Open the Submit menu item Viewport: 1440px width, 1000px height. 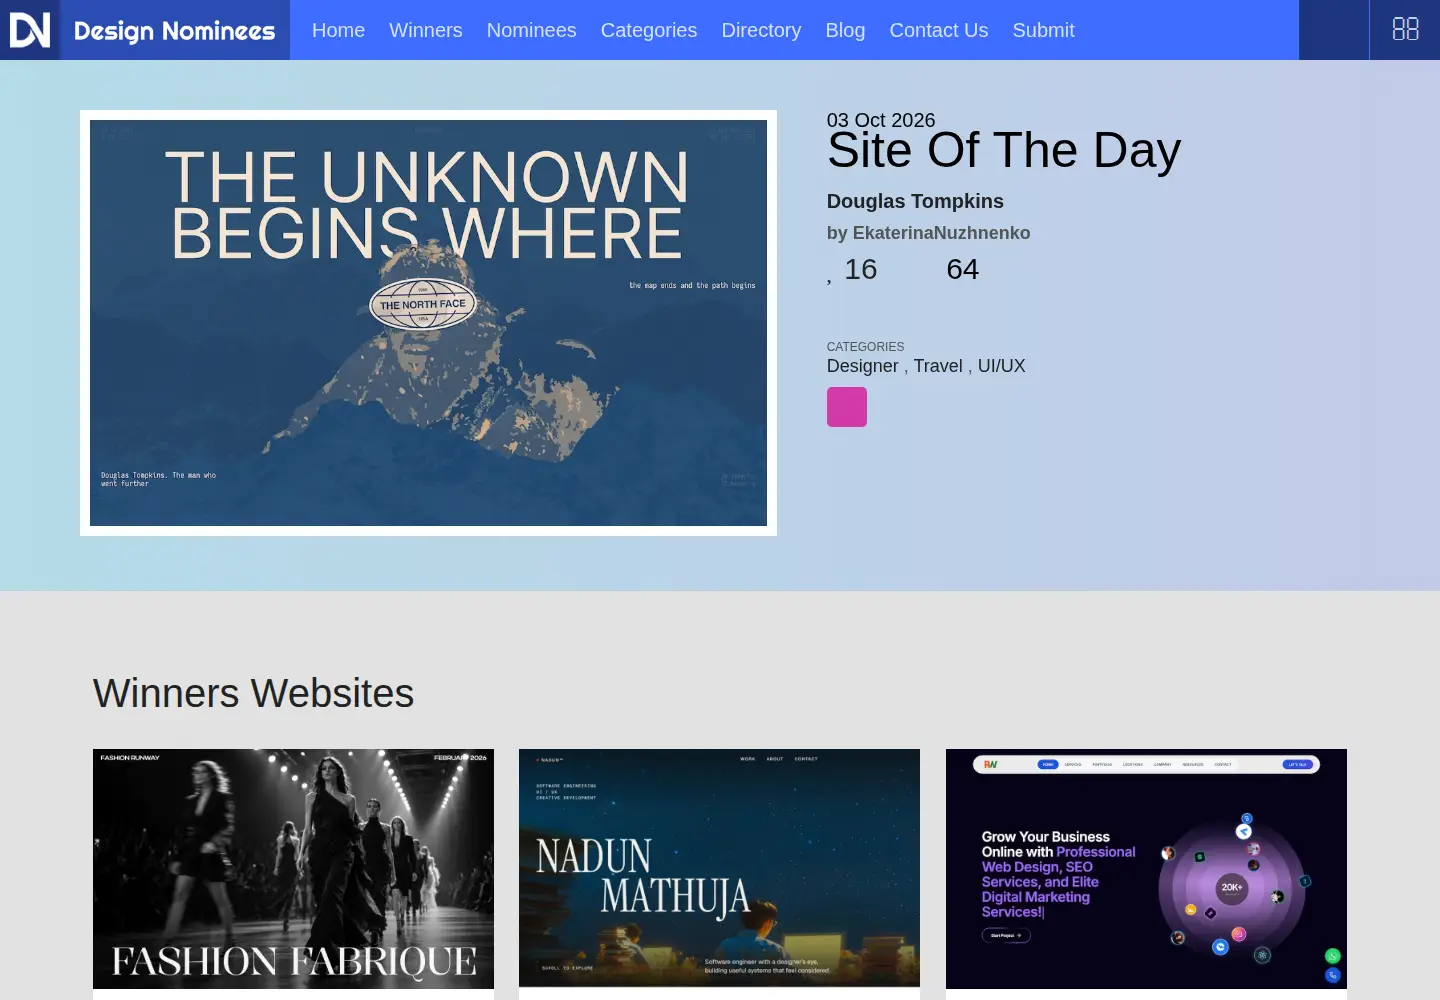click(1043, 30)
